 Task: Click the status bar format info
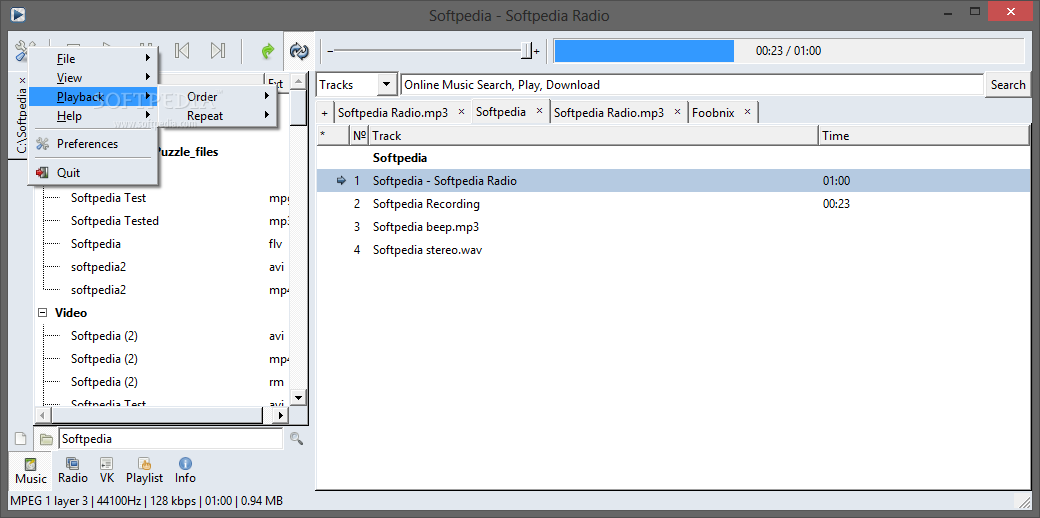147,501
